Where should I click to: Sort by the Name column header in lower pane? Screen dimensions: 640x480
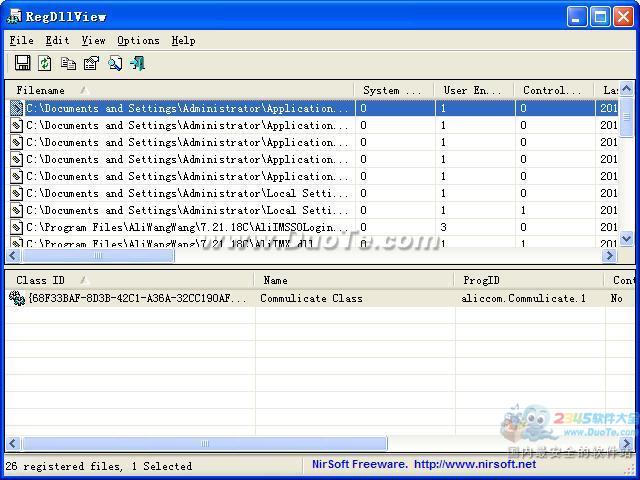354,280
